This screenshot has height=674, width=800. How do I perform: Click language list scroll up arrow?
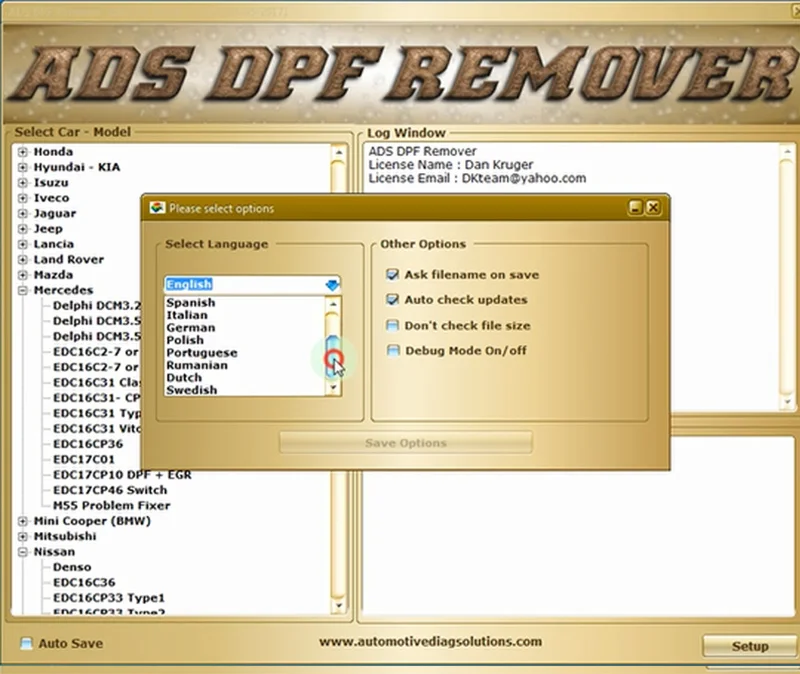pos(333,304)
